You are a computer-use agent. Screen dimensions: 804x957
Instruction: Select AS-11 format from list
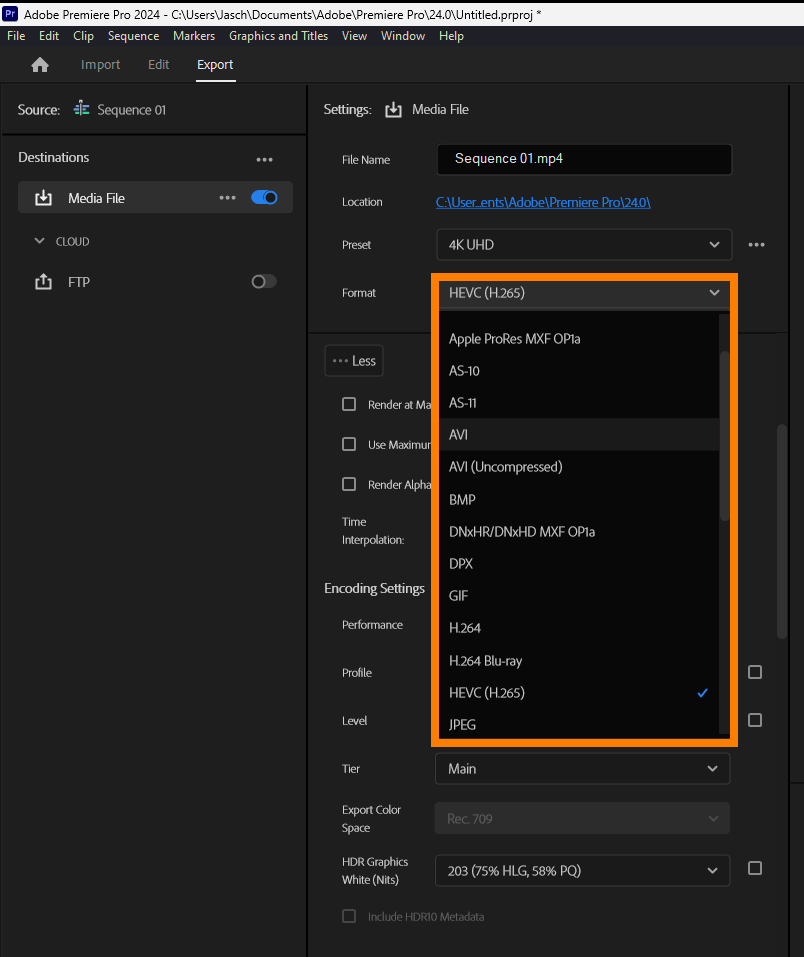click(579, 403)
